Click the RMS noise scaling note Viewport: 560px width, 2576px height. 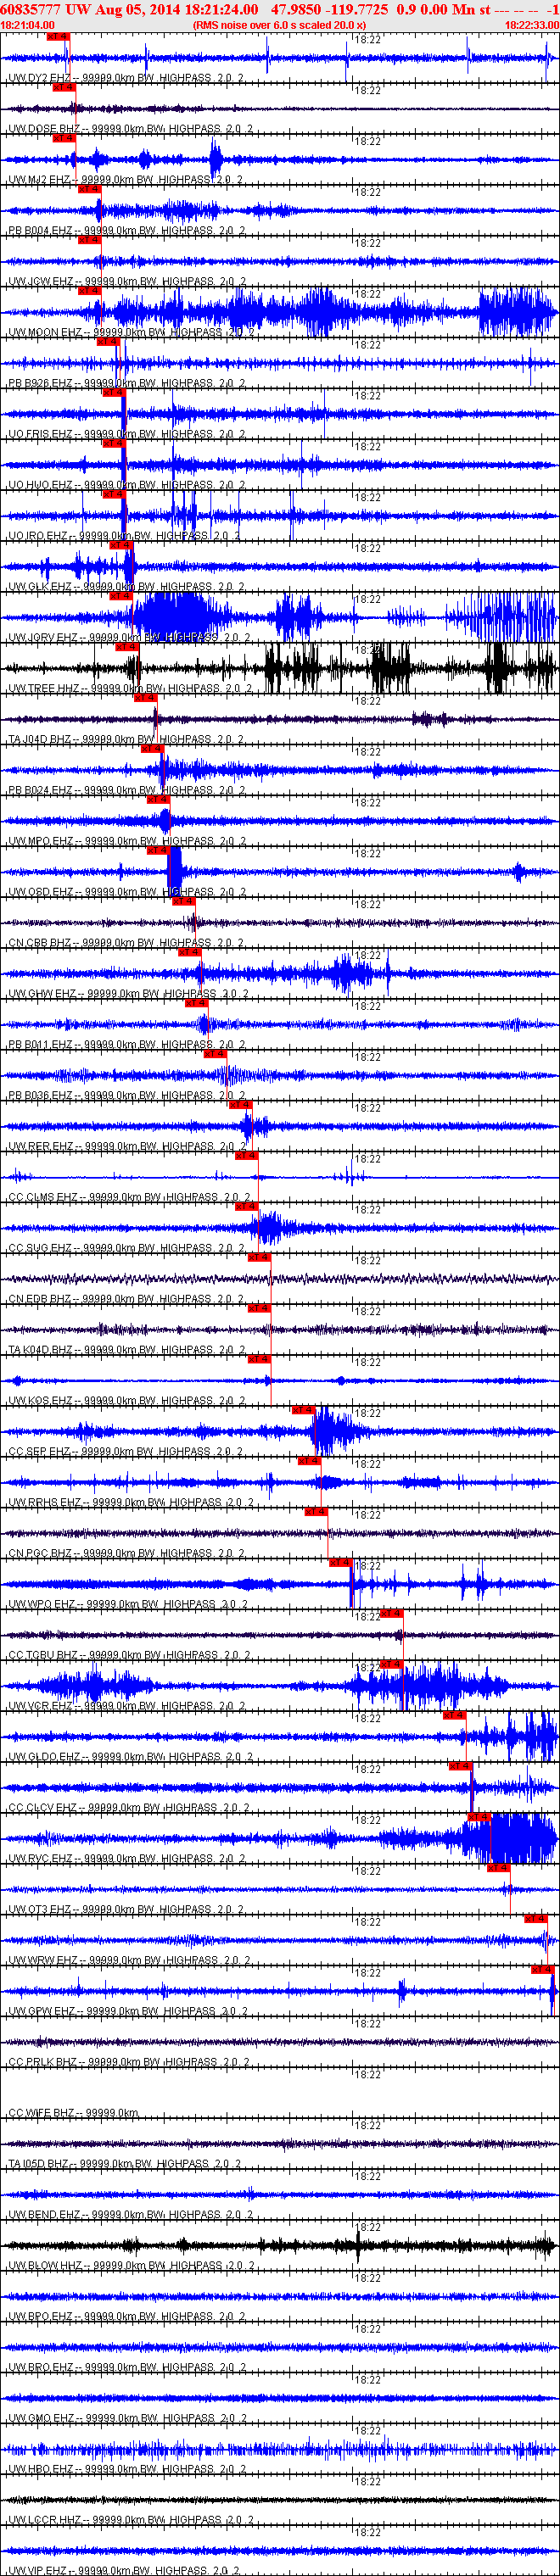(279, 25)
